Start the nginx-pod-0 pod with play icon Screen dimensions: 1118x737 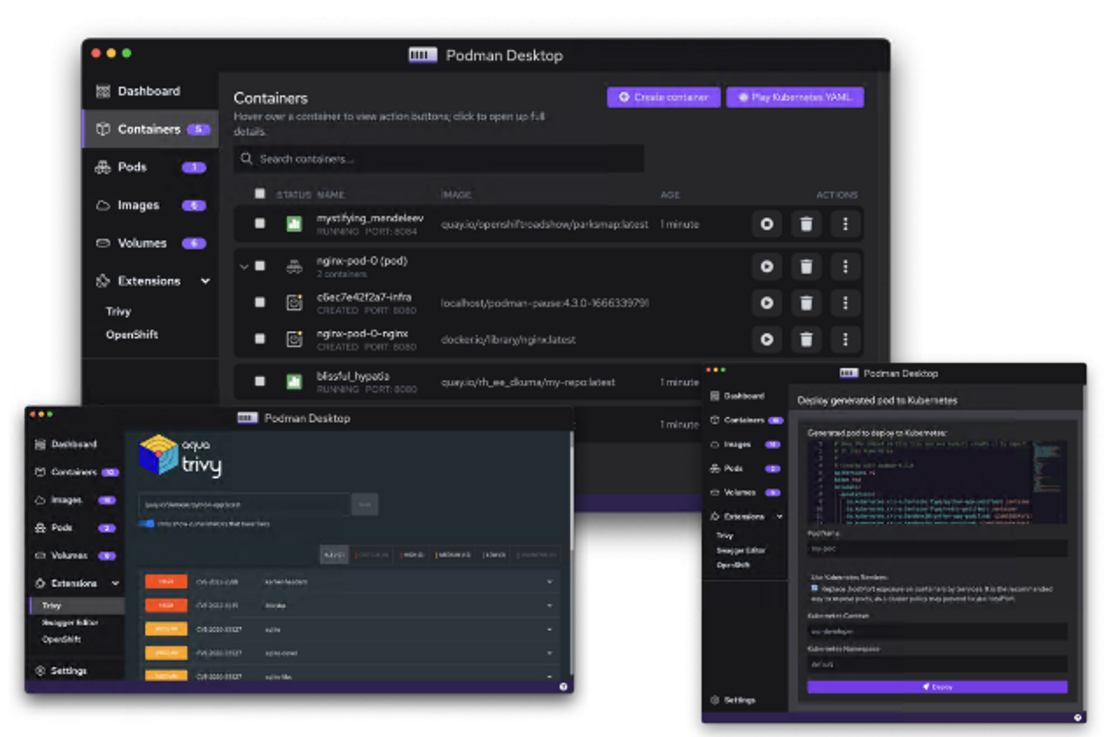766,267
